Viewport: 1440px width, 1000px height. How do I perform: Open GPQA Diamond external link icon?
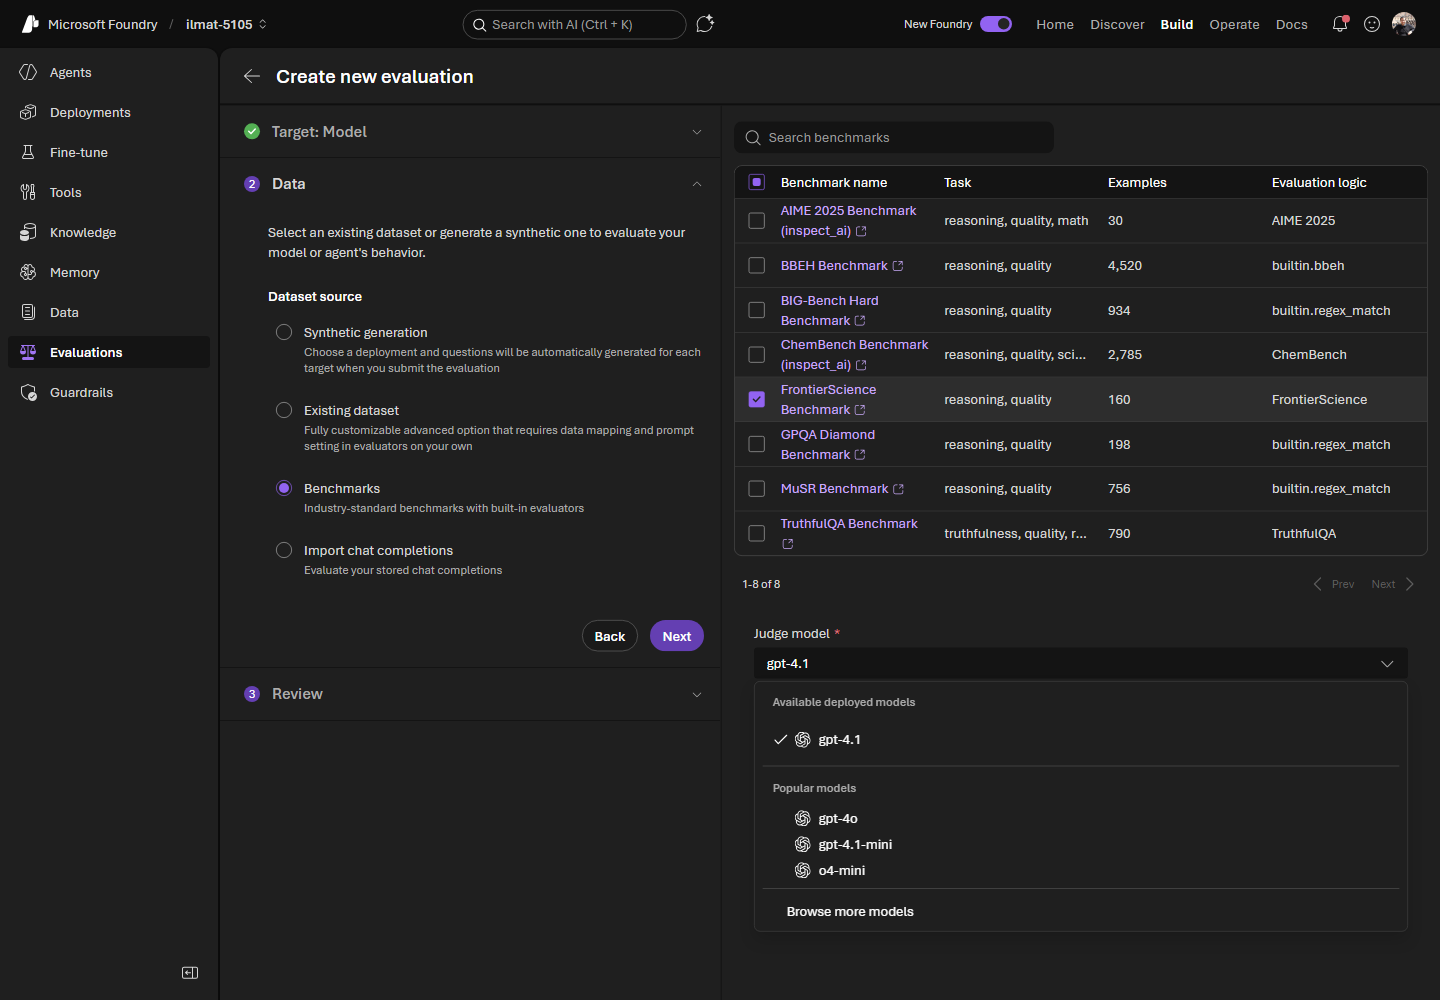860,455
